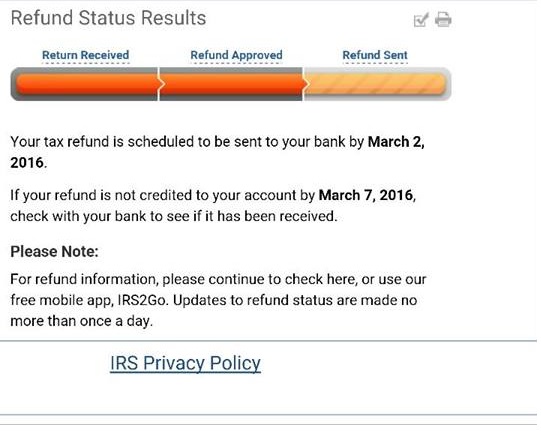Click the 'more than once a day' text
This screenshot has height=431, width=541.
(81, 321)
